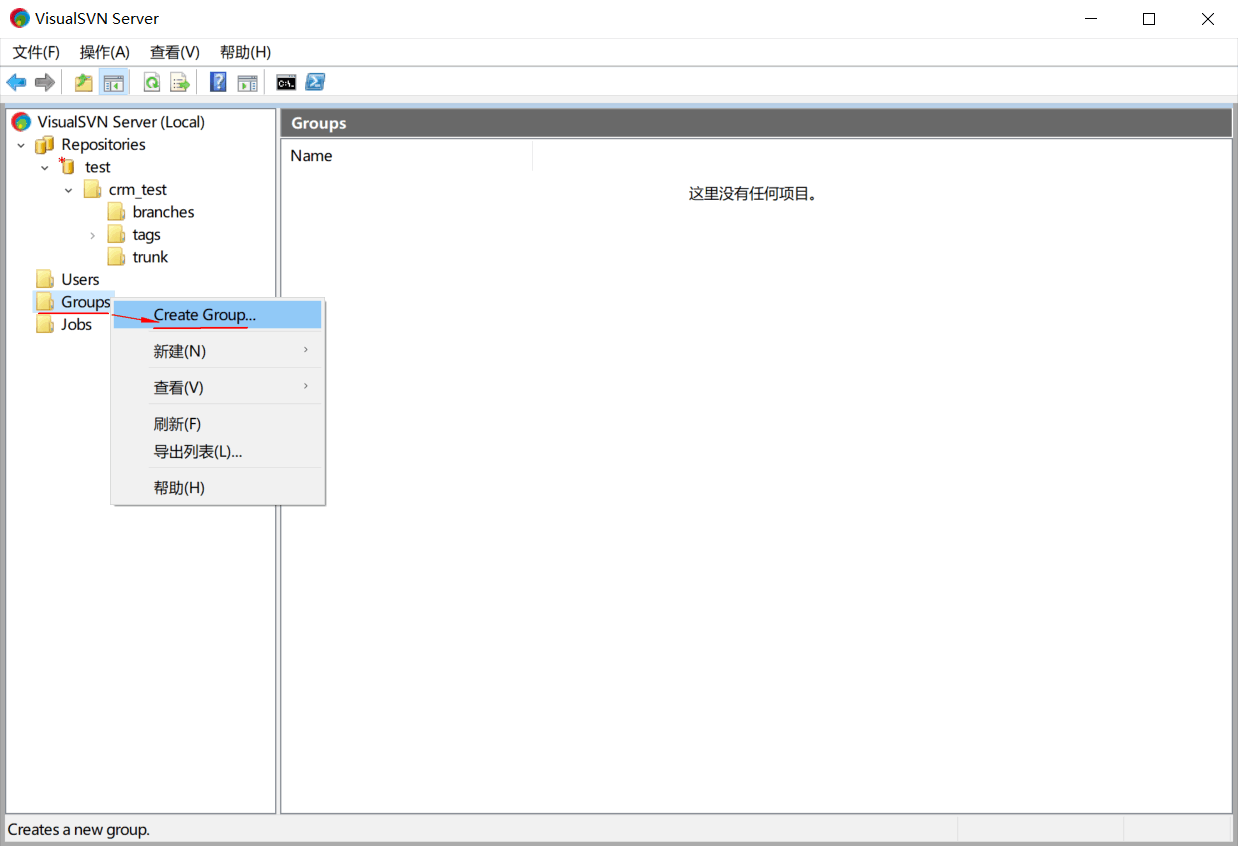Click the Forward arrow toolbar icon
This screenshot has width=1238, height=846.
[x=44, y=82]
